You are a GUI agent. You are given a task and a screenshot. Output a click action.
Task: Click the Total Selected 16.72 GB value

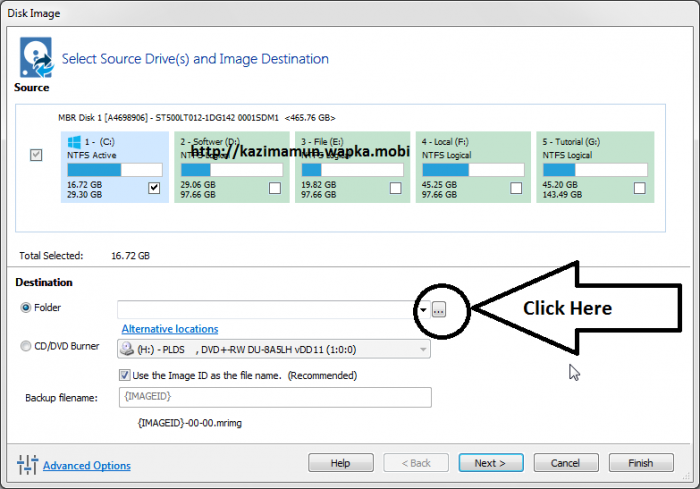(x=130, y=256)
